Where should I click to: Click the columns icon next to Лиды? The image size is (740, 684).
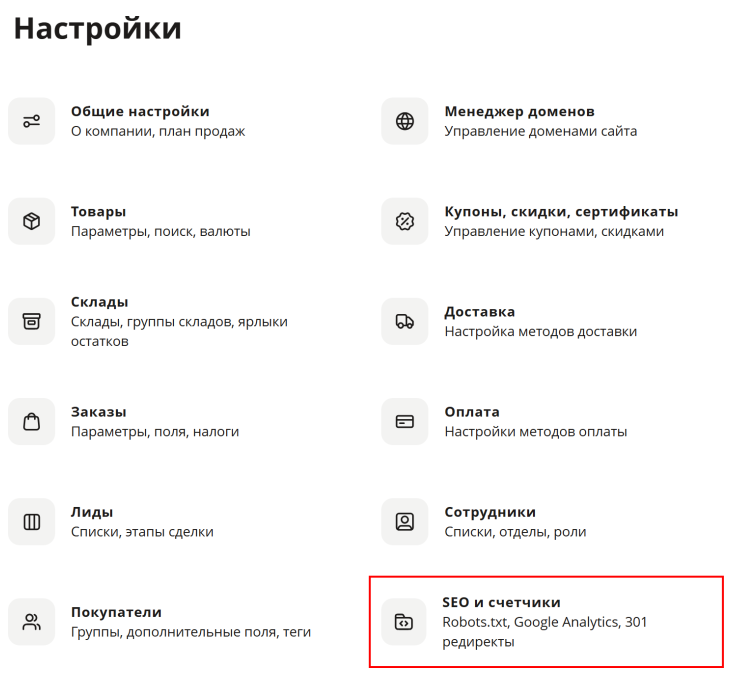tap(32, 522)
